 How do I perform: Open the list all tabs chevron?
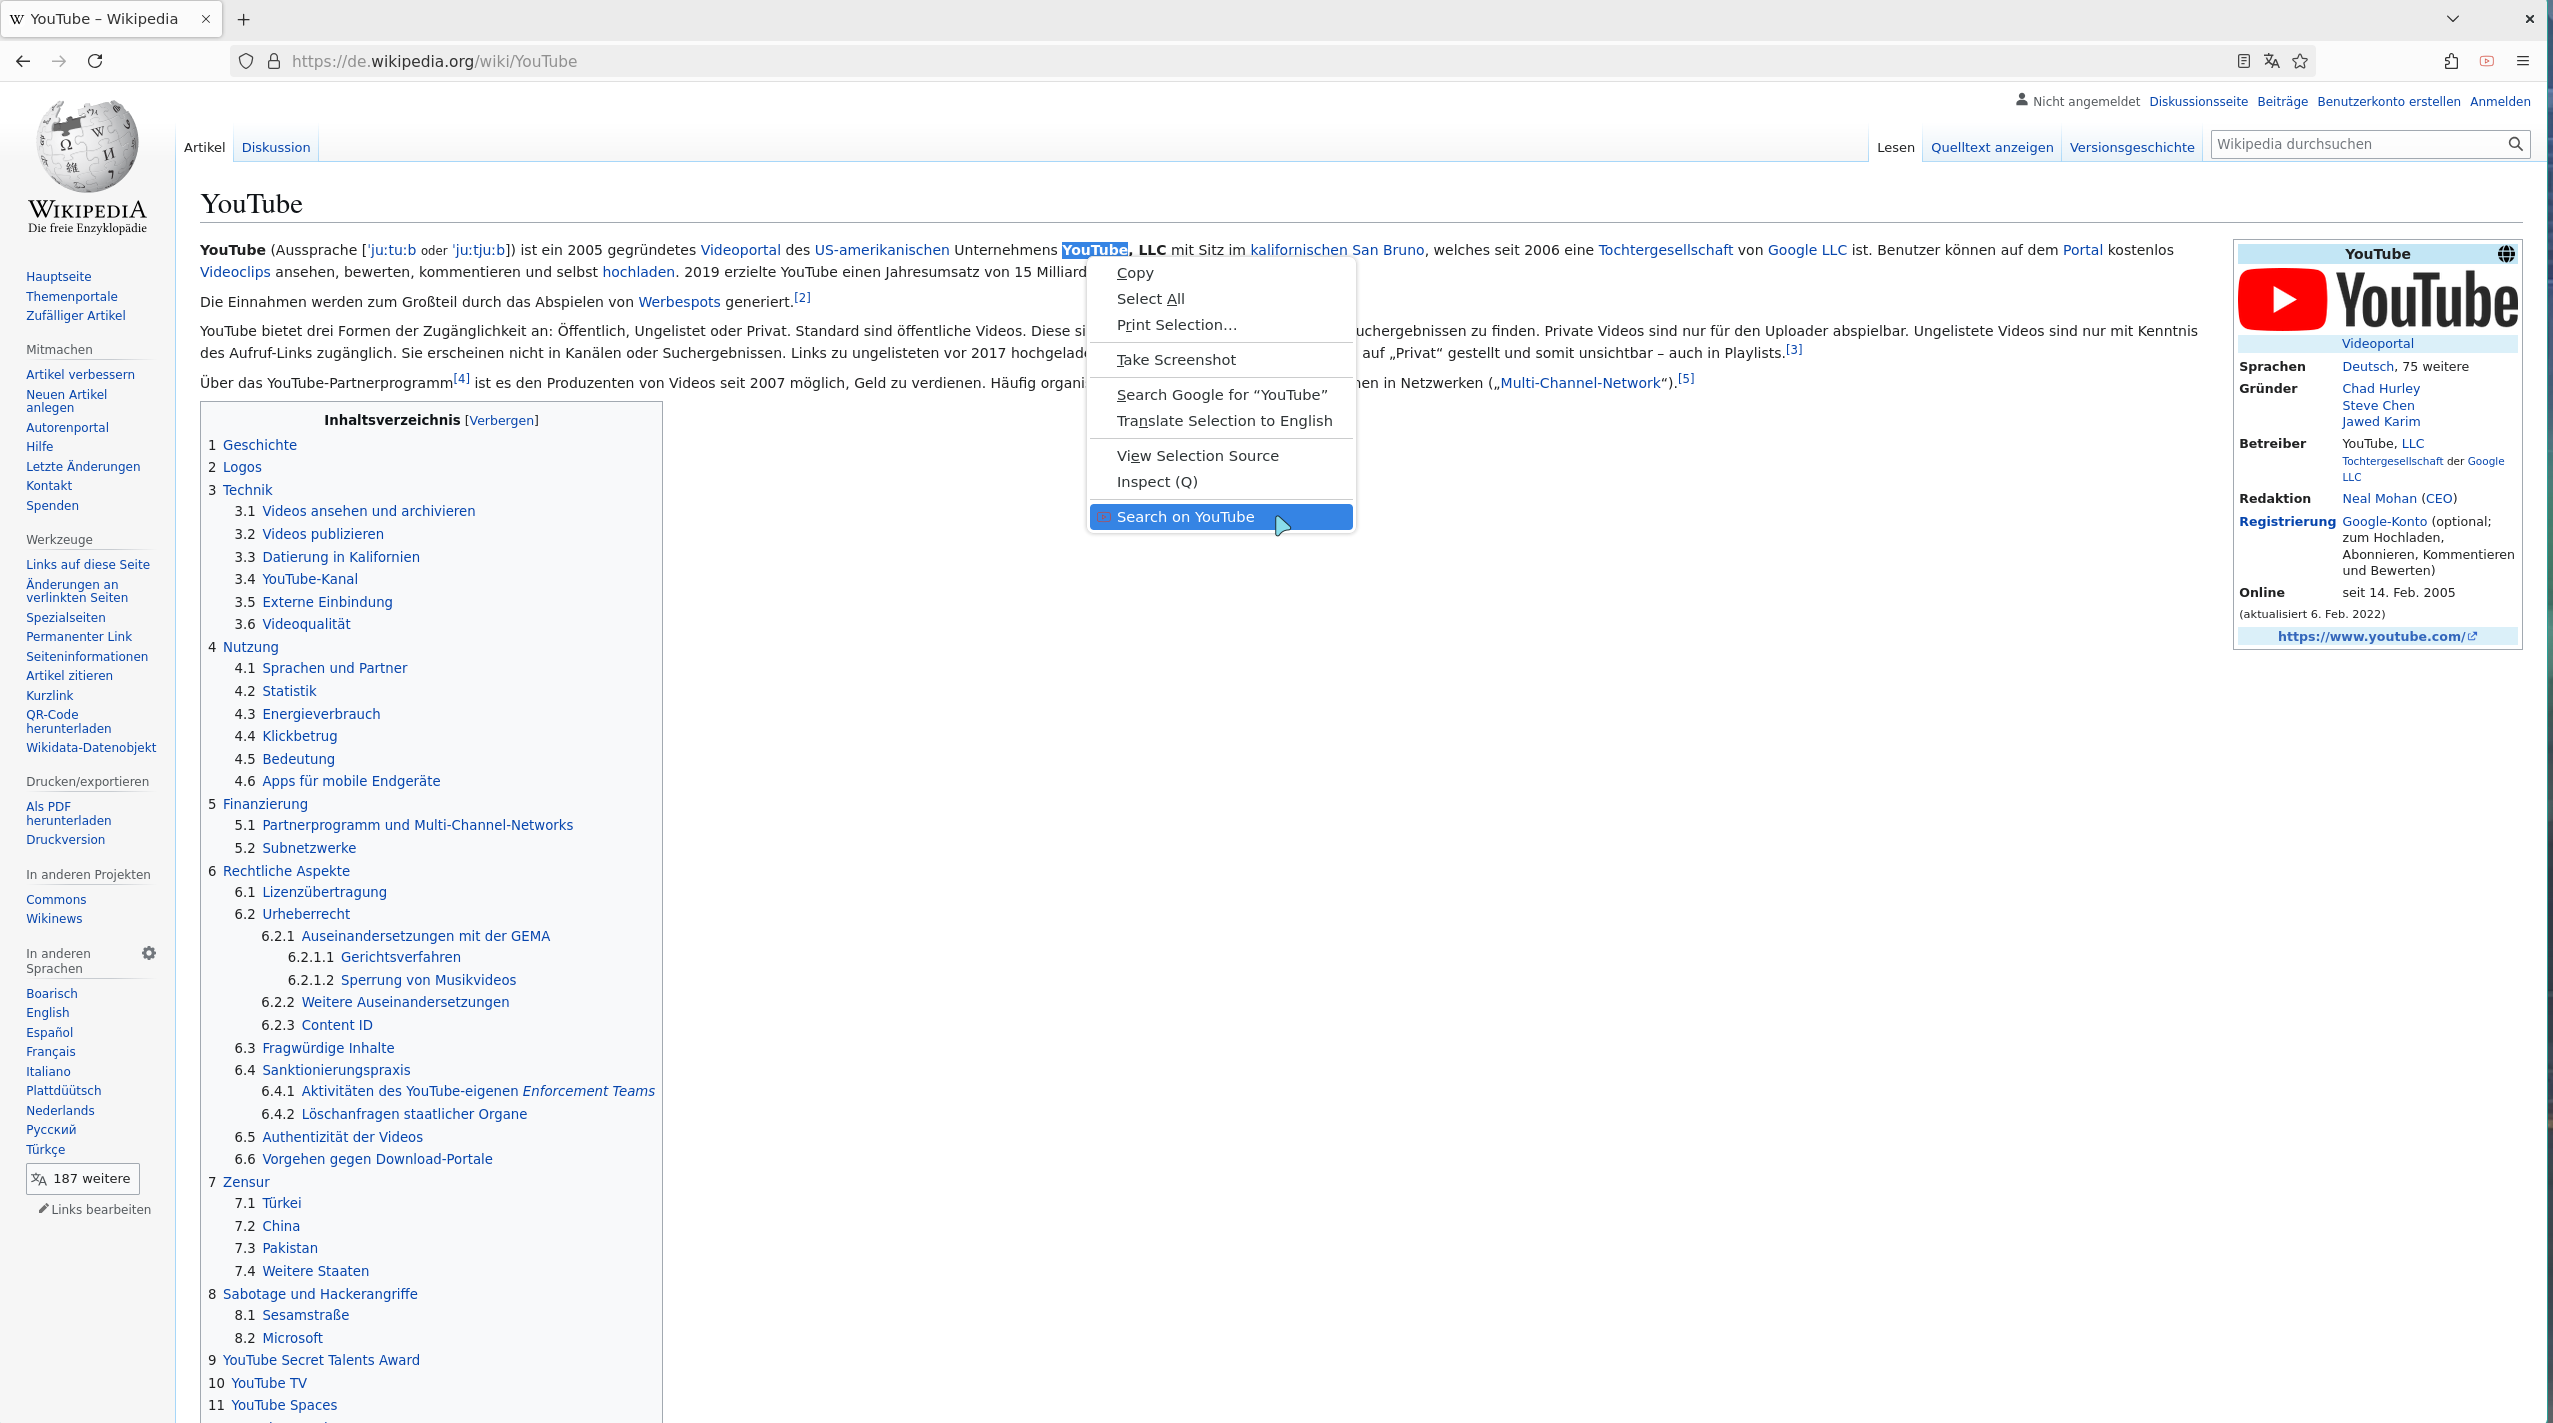(2453, 19)
